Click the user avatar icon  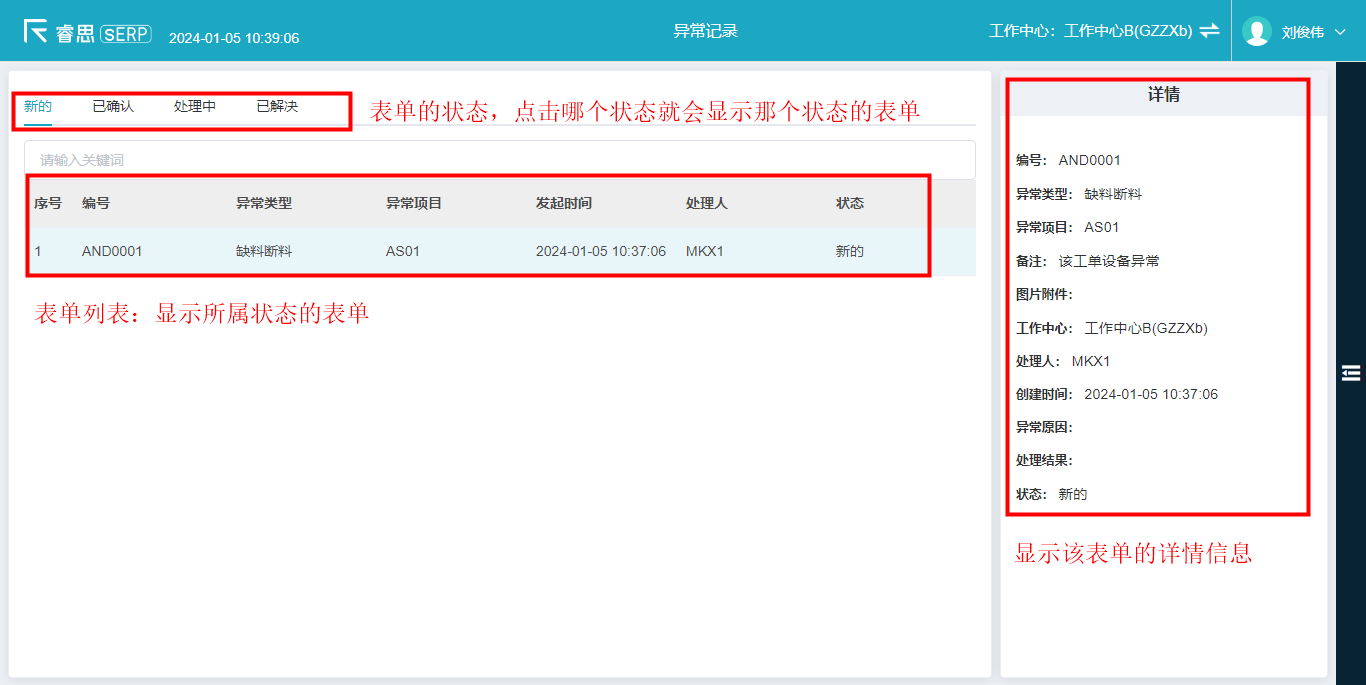point(1256,31)
